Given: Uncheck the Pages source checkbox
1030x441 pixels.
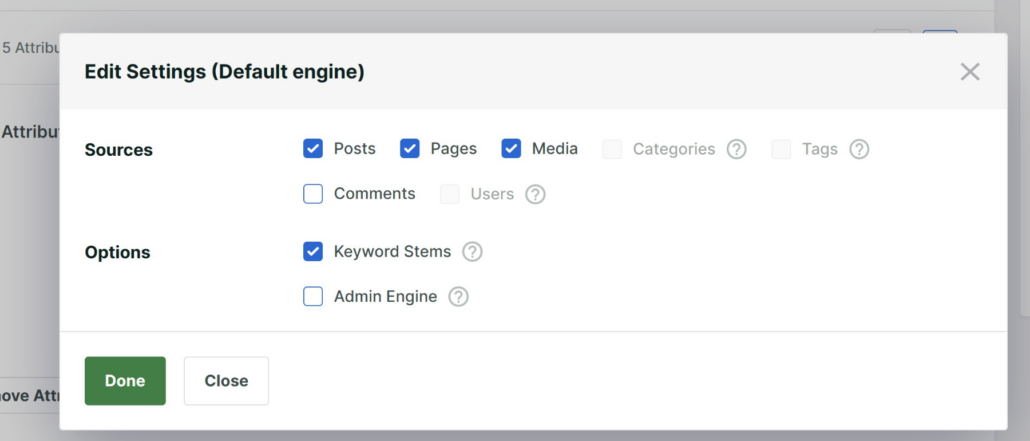Looking at the screenshot, I should (410, 149).
